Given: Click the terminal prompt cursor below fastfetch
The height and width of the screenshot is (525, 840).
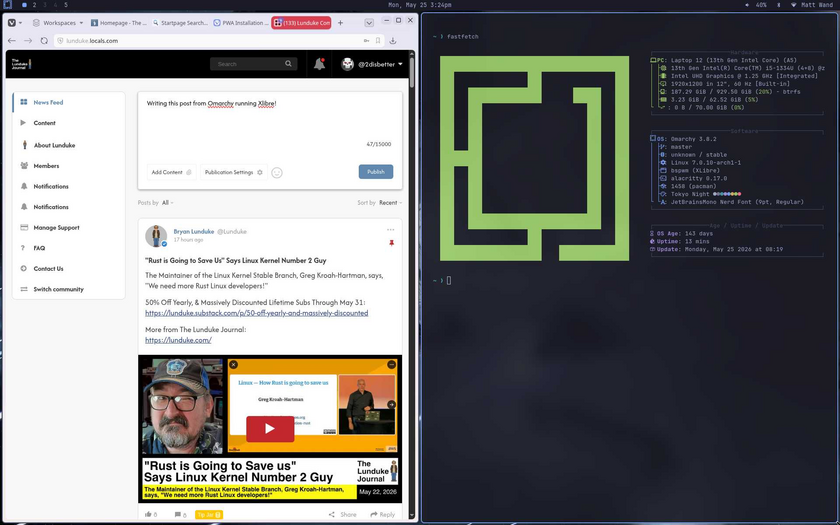Looking at the screenshot, I should 449,280.
